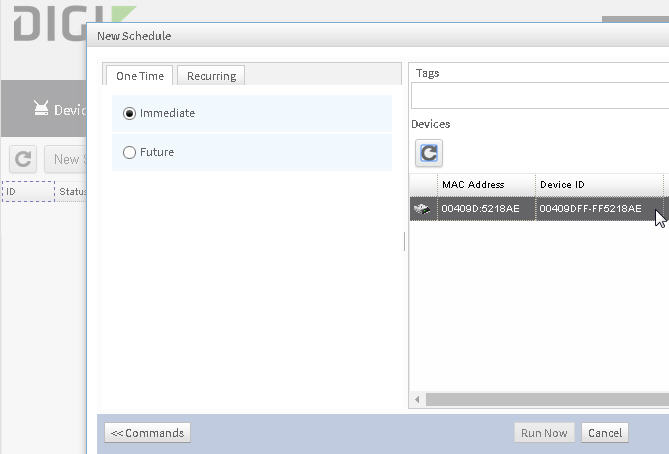
Task: Click the ID column header in background
Action: (x=27, y=191)
